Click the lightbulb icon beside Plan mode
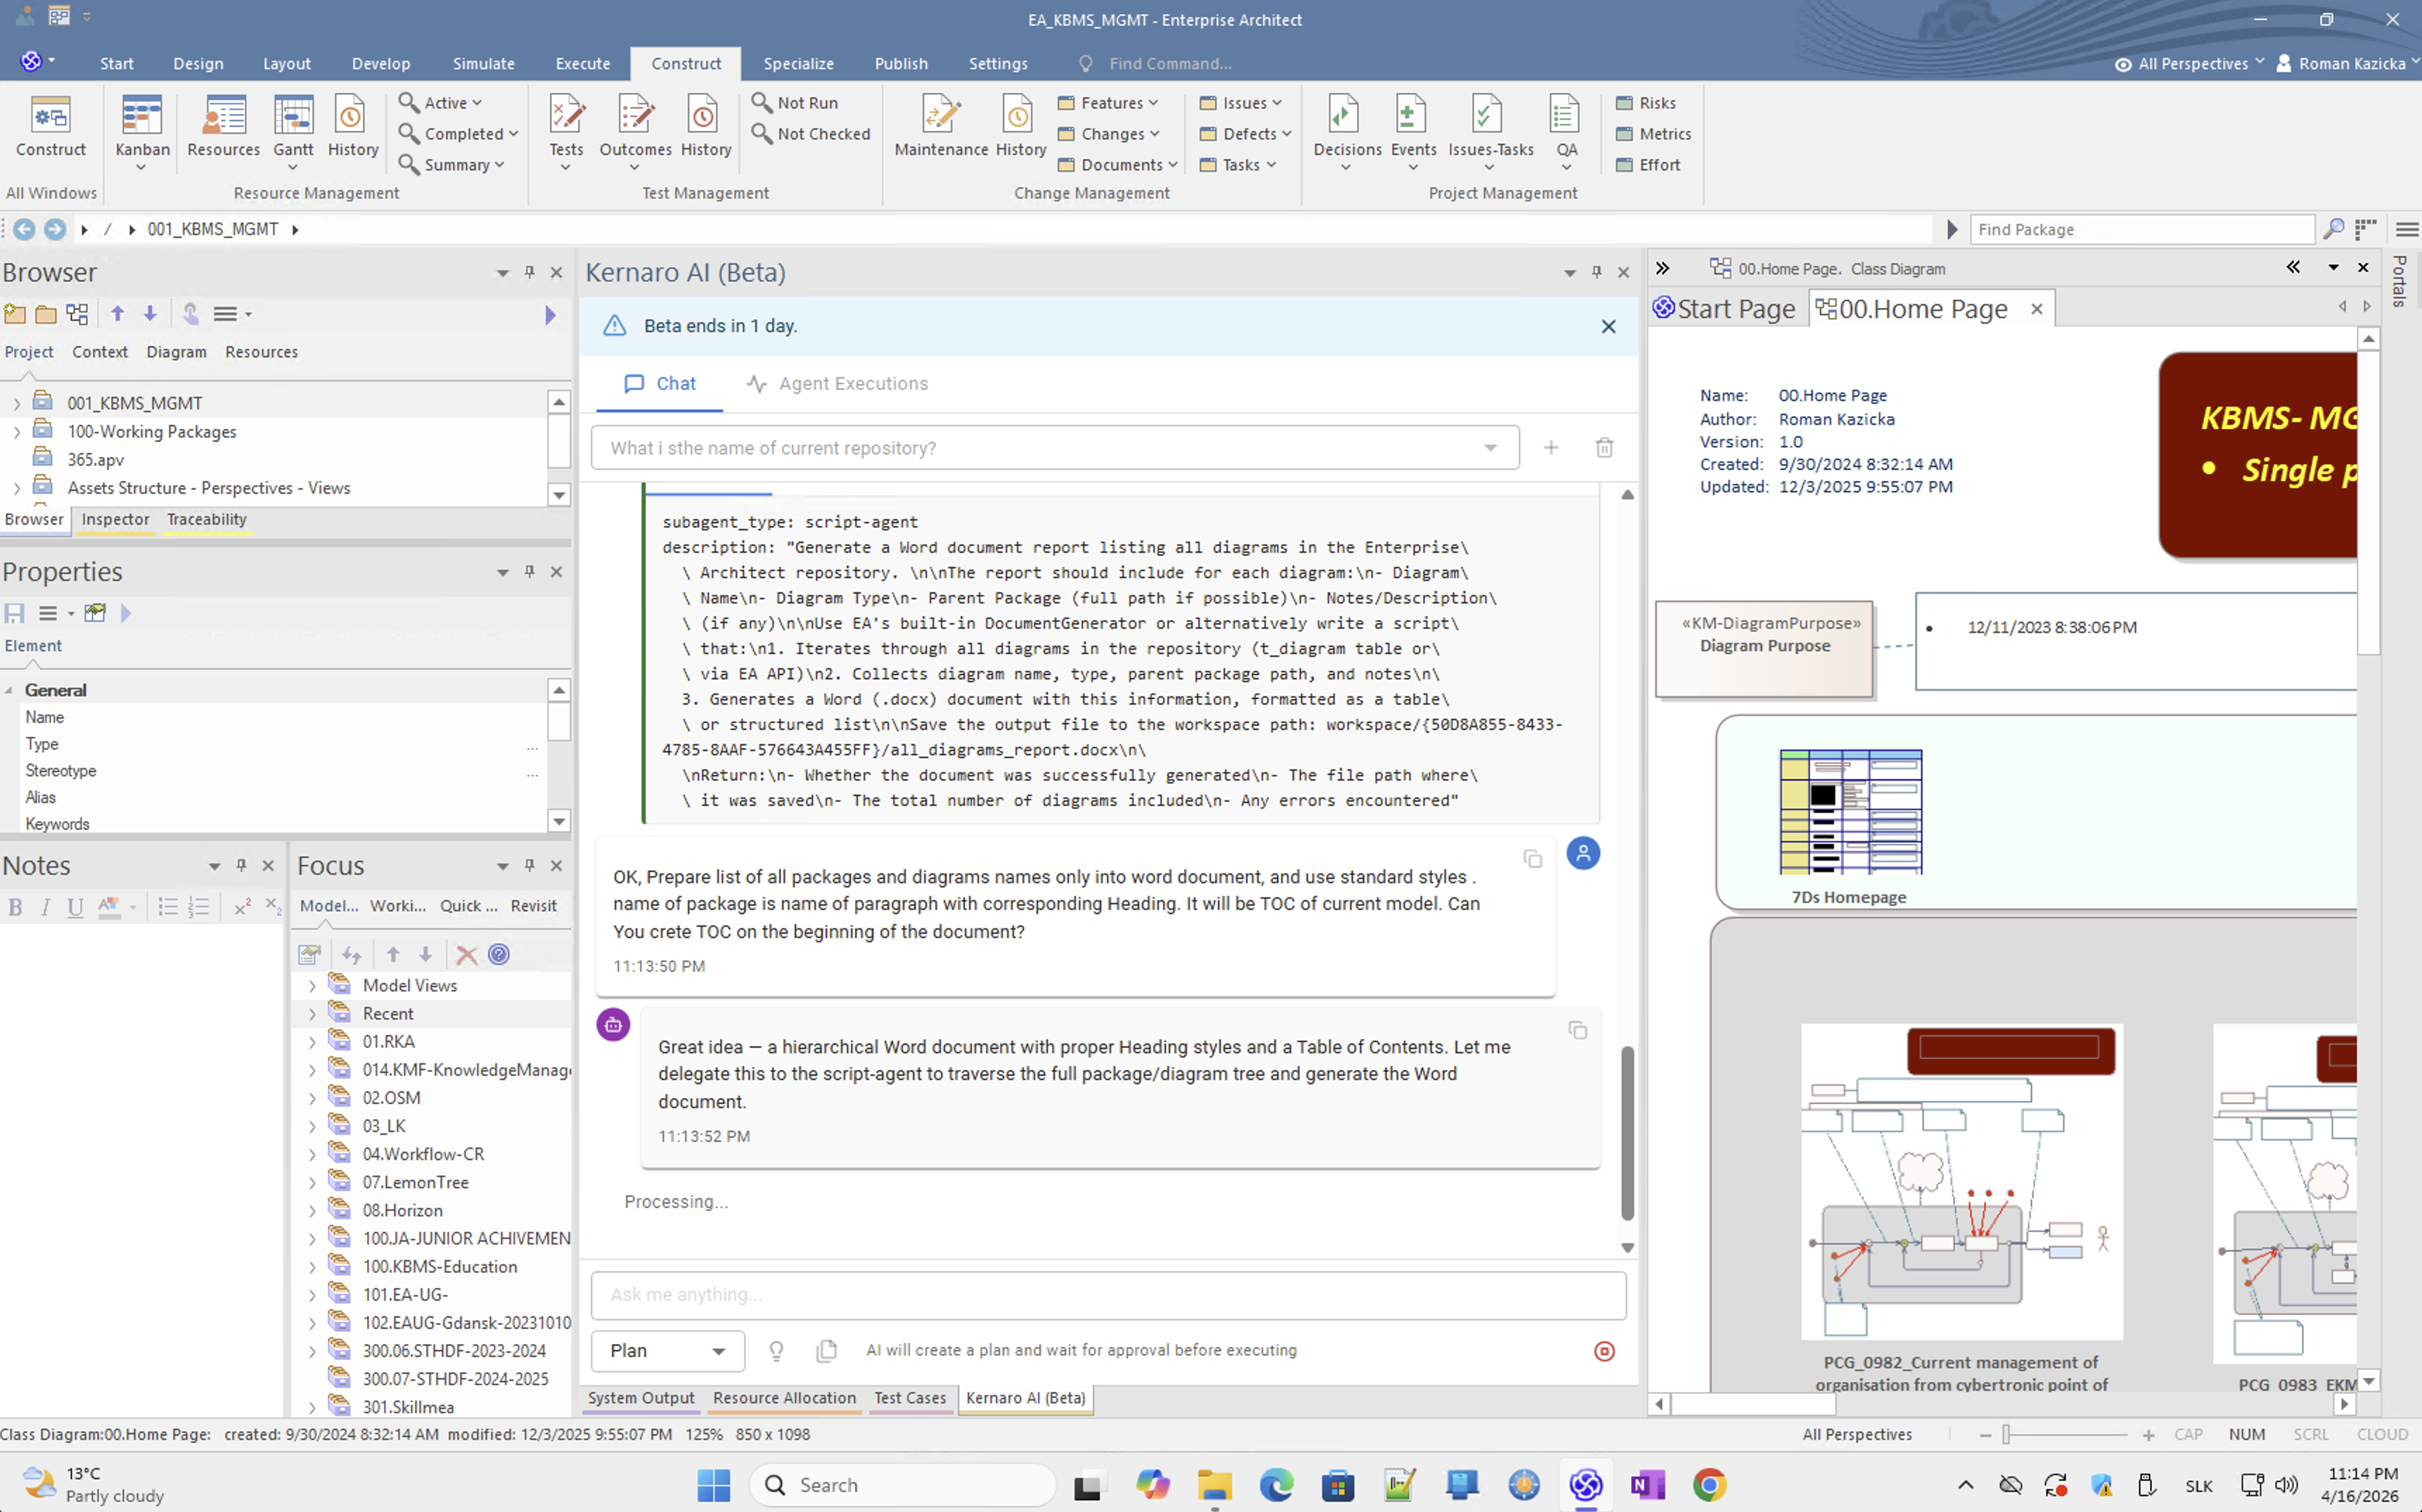Viewport: 2422px width, 1512px height. (x=776, y=1351)
